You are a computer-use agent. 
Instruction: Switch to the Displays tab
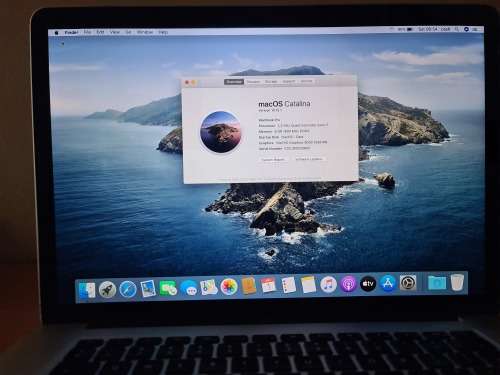pos(253,82)
